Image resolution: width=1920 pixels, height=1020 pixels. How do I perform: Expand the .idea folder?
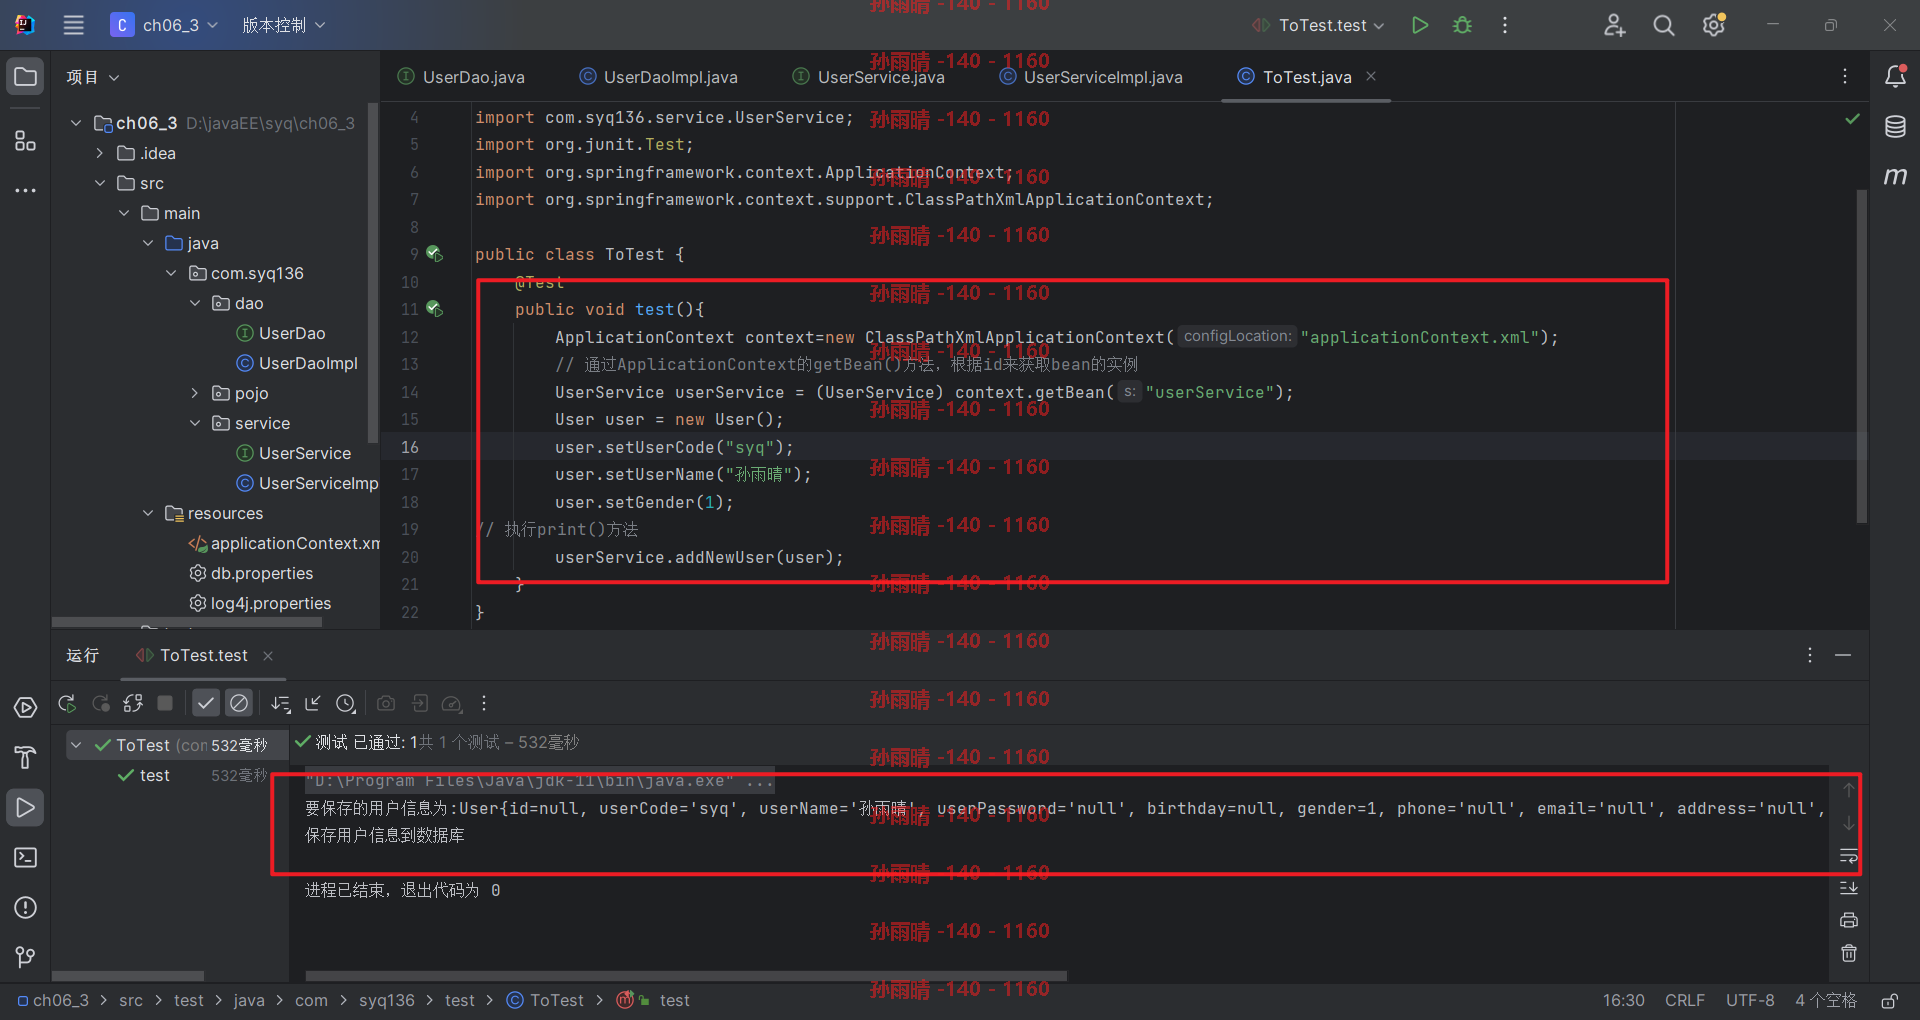tap(99, 153)
